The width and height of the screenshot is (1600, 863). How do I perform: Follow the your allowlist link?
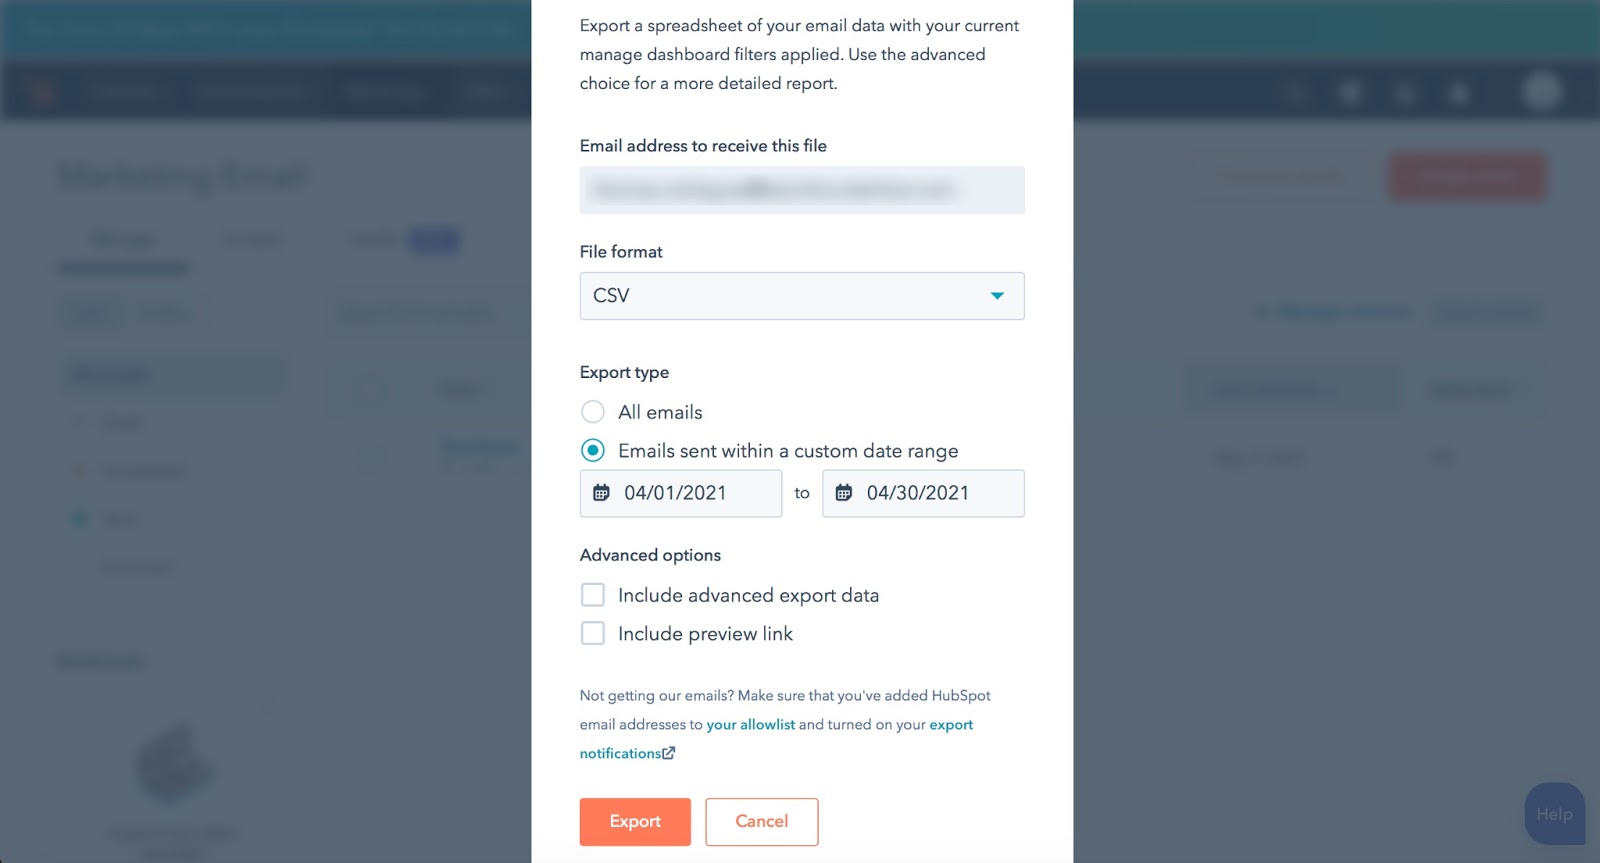[751, 725]
